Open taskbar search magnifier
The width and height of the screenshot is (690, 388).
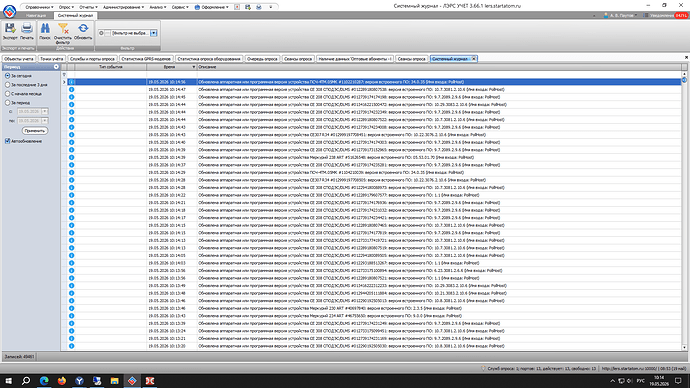26,381
